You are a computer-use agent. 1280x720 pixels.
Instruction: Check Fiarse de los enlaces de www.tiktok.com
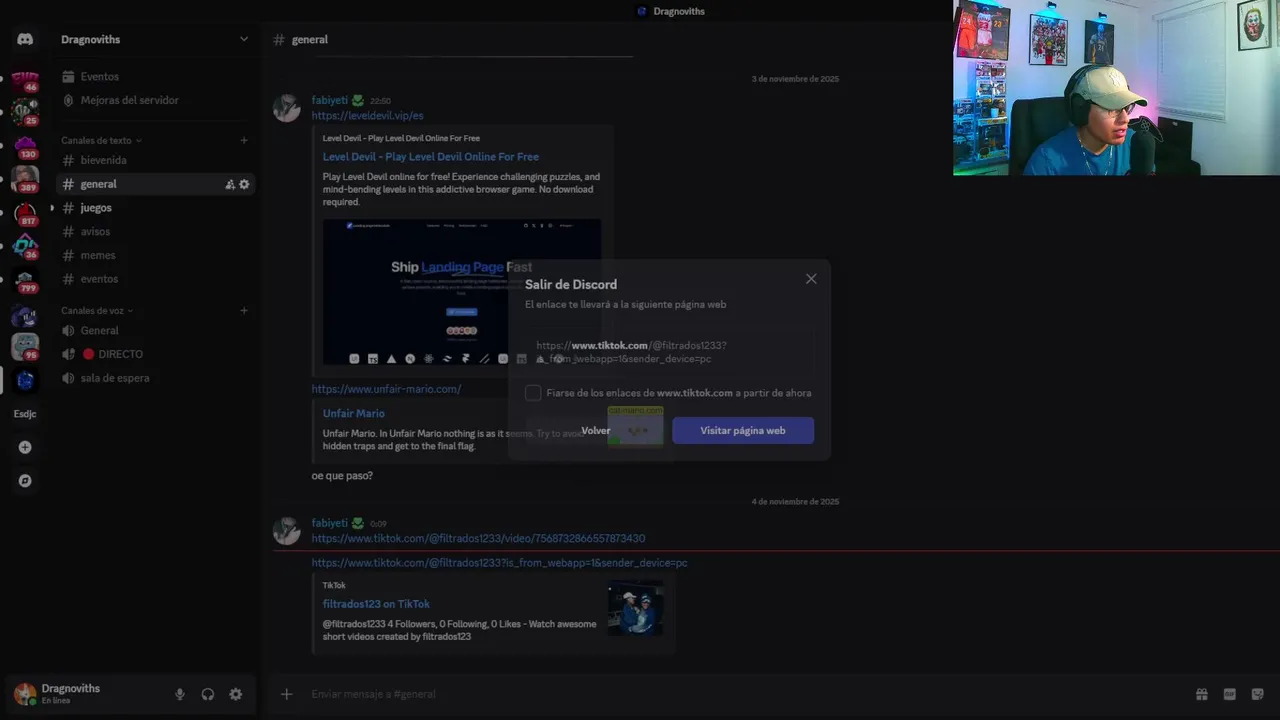click(x=533, y=393)
